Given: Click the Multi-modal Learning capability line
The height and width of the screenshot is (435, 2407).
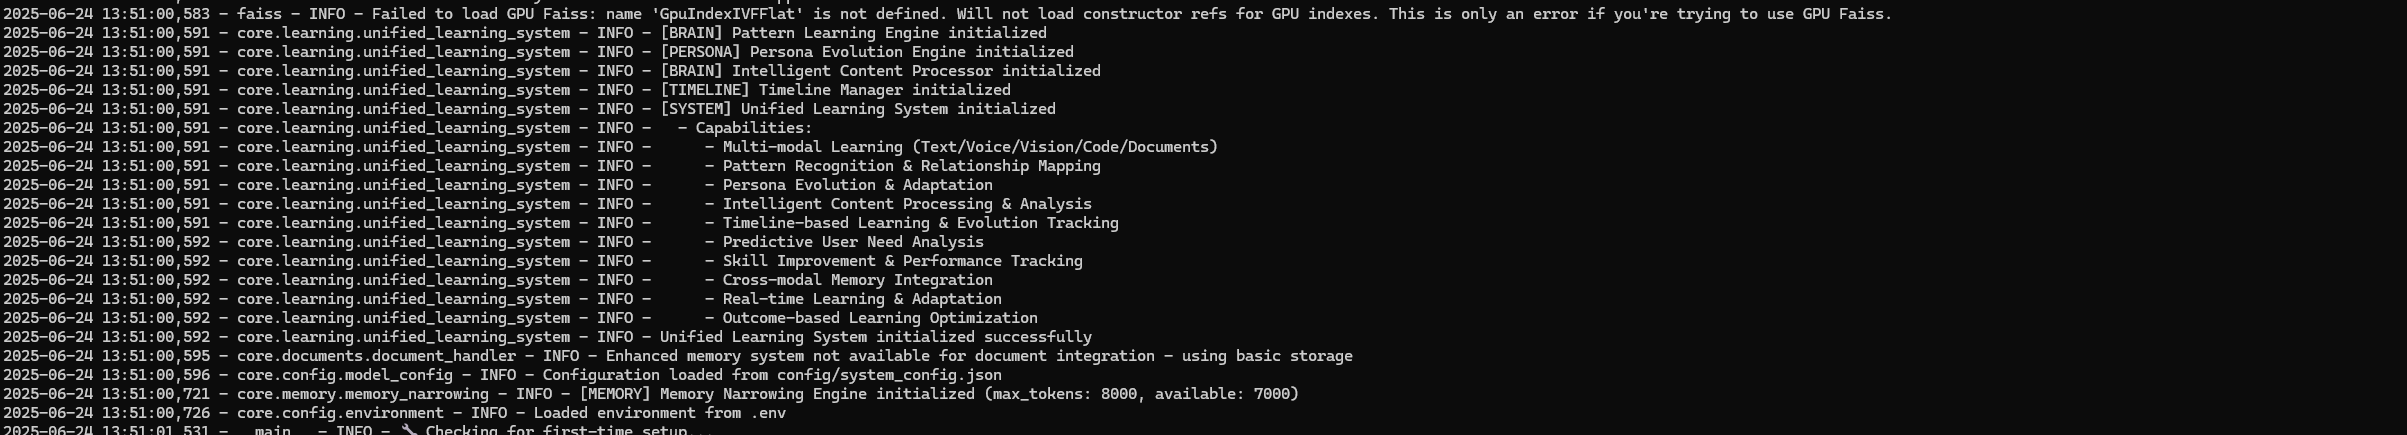Looking at the screenshot, I should pyautogui.click(x=611, y=147).
